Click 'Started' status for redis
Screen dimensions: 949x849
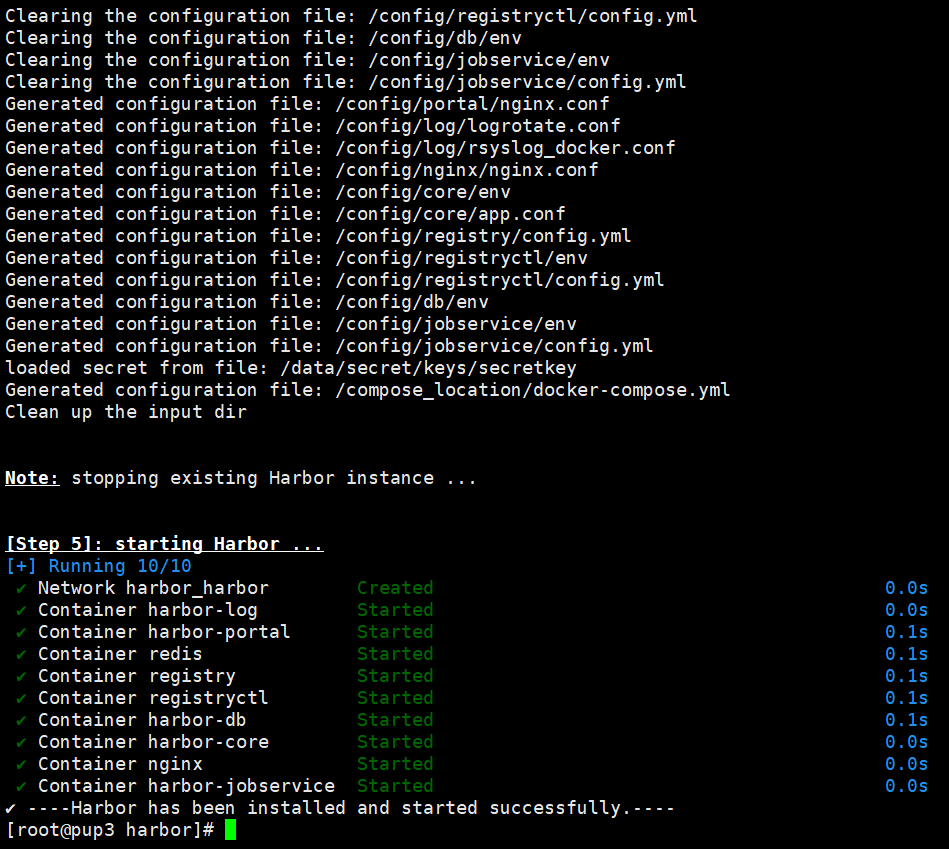[x=395, y=654]
